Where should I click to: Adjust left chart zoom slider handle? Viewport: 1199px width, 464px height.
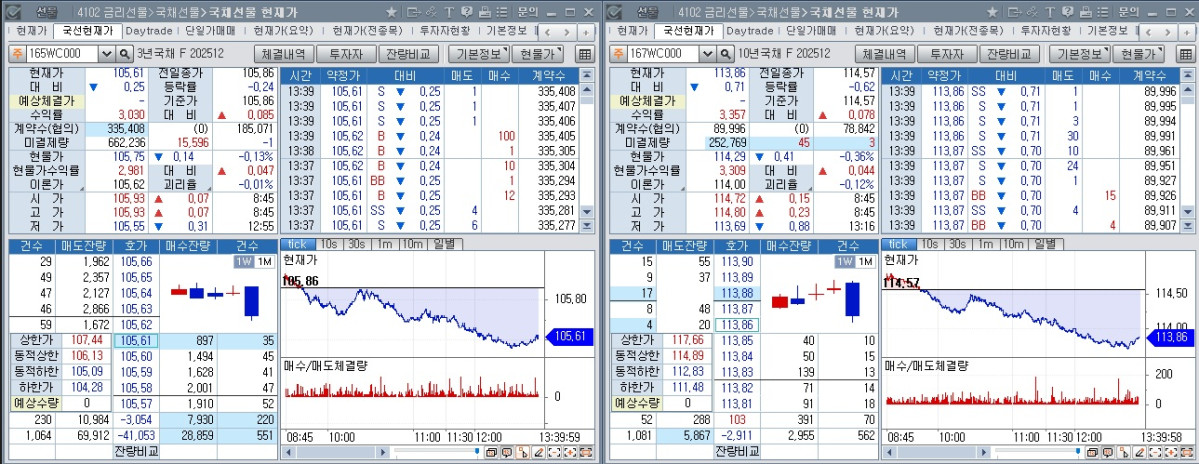(x=477, y=453)
